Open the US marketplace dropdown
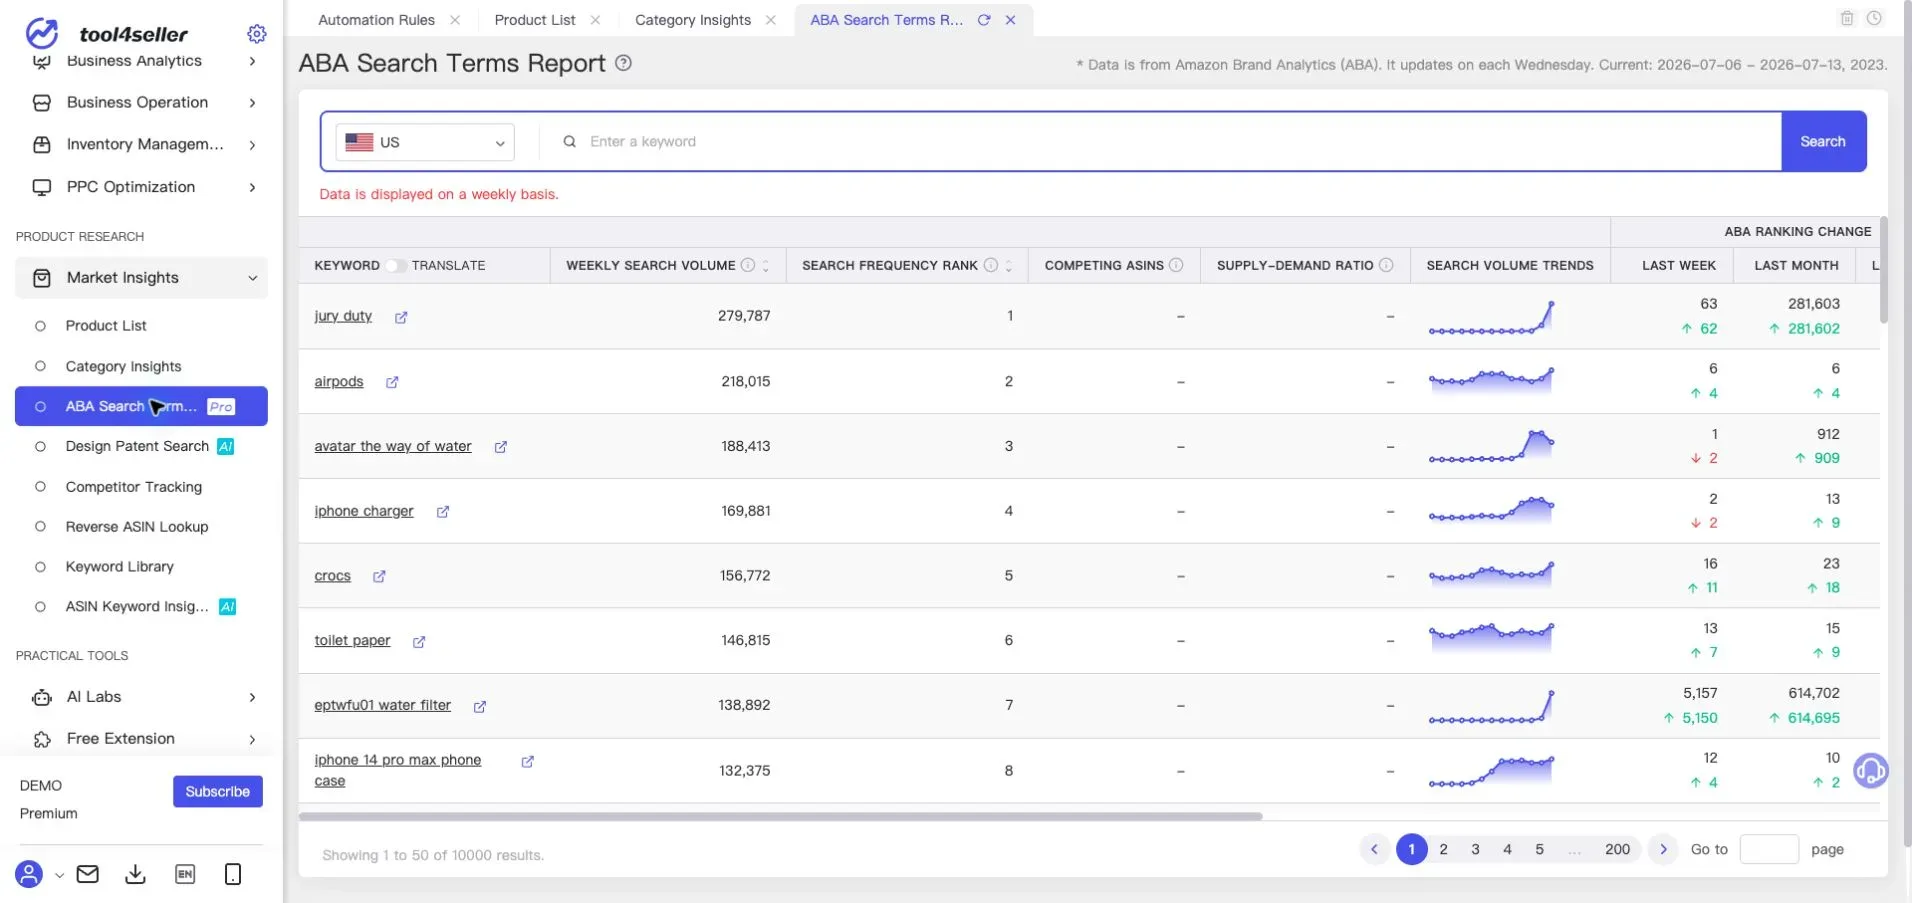Screen dimensions: 1912x903 tap(425, 142)
